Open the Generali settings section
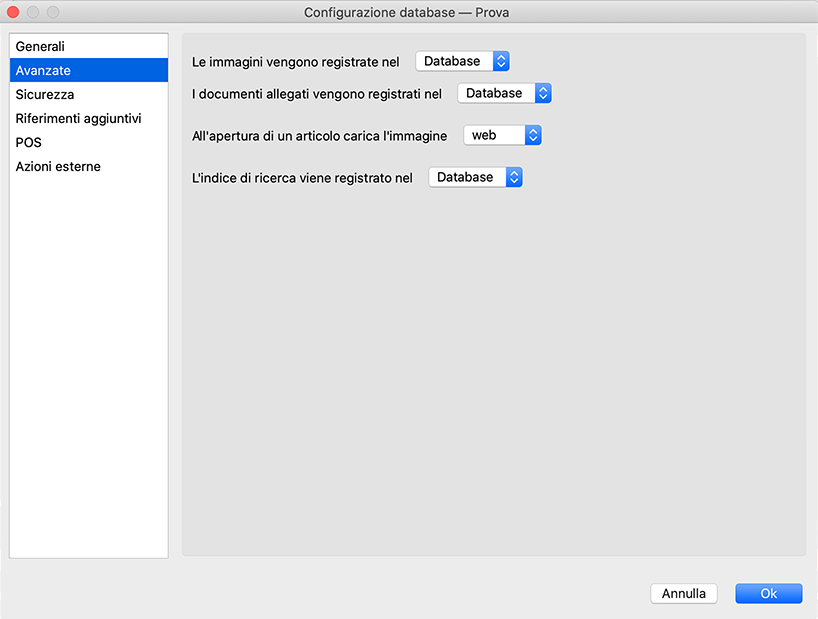818x619 pixels. pyautogui.click(x=40, y=47)
